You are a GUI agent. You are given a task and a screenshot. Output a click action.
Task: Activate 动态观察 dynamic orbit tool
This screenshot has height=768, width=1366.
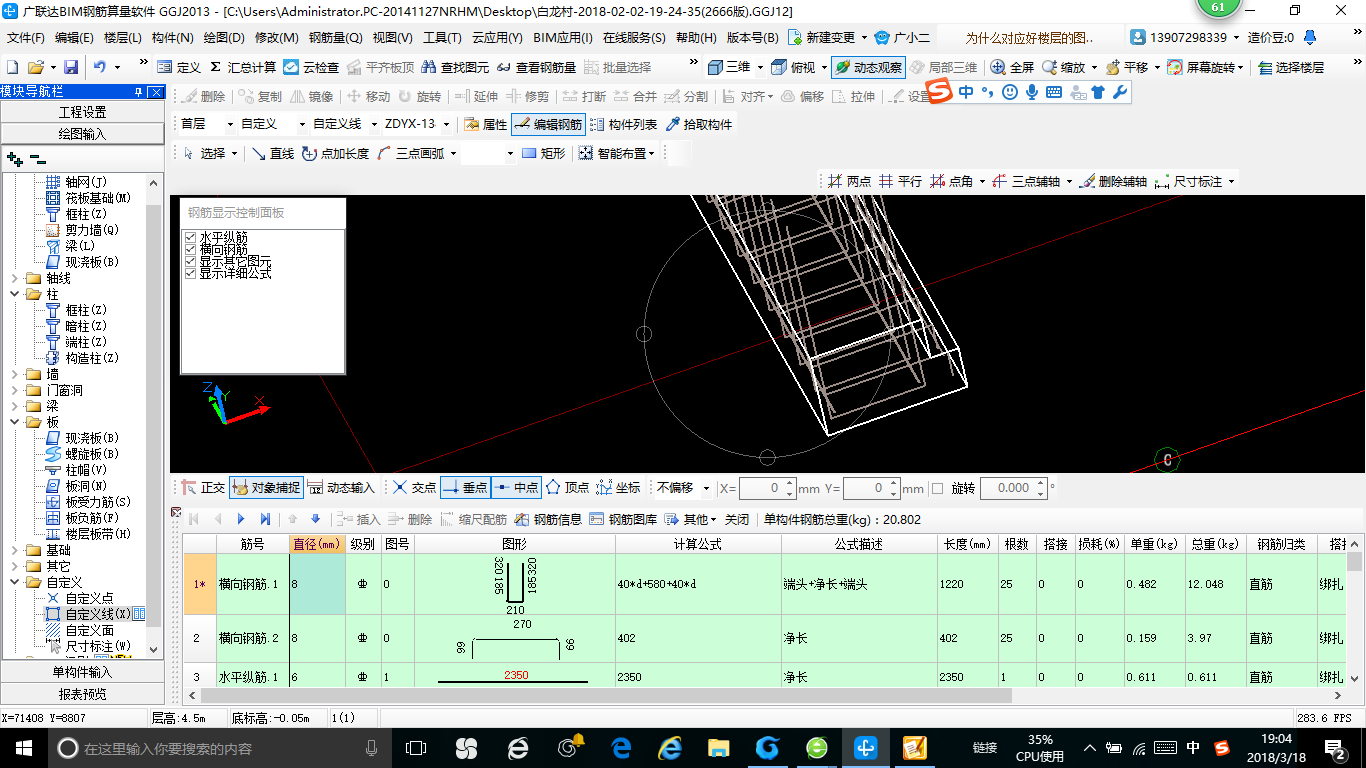point(868,67)
